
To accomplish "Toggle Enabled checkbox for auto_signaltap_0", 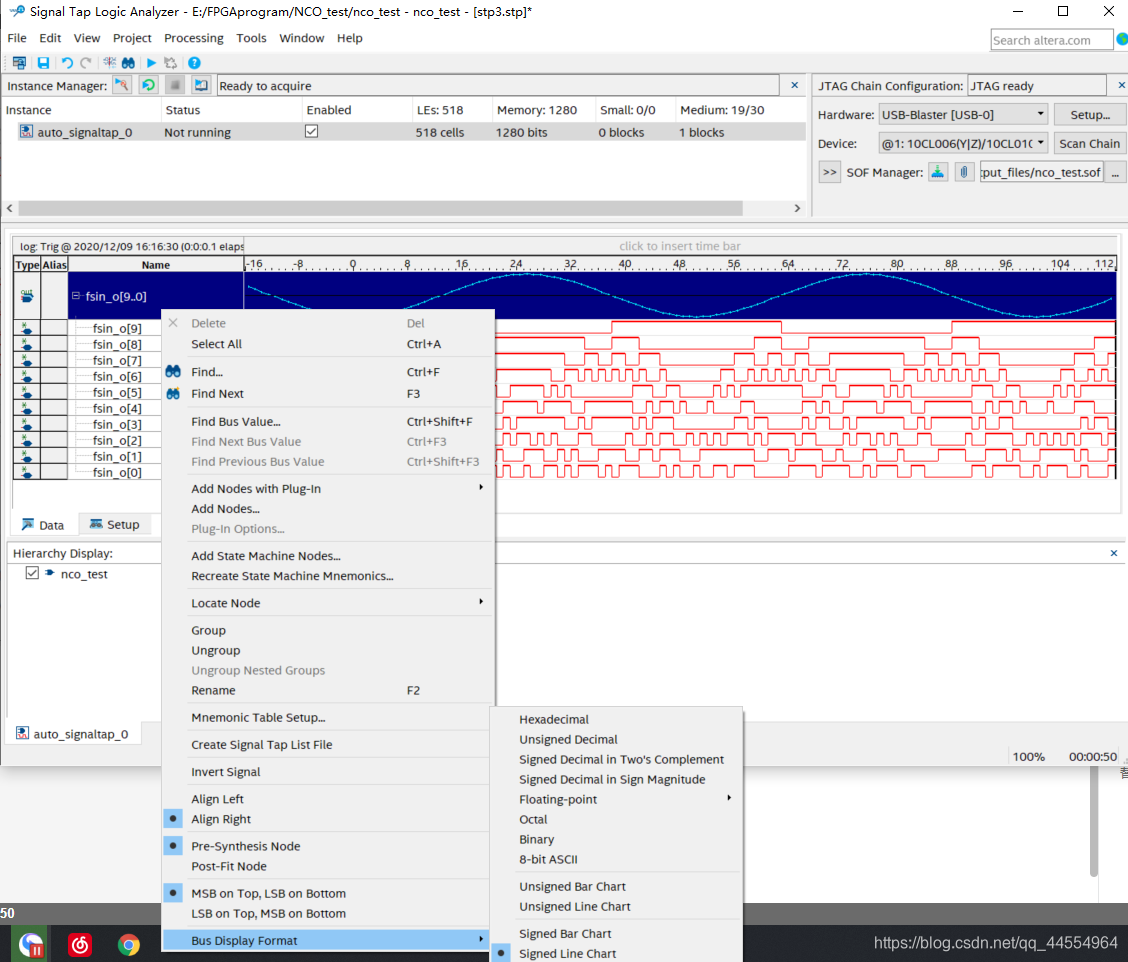I will [311, 132].
